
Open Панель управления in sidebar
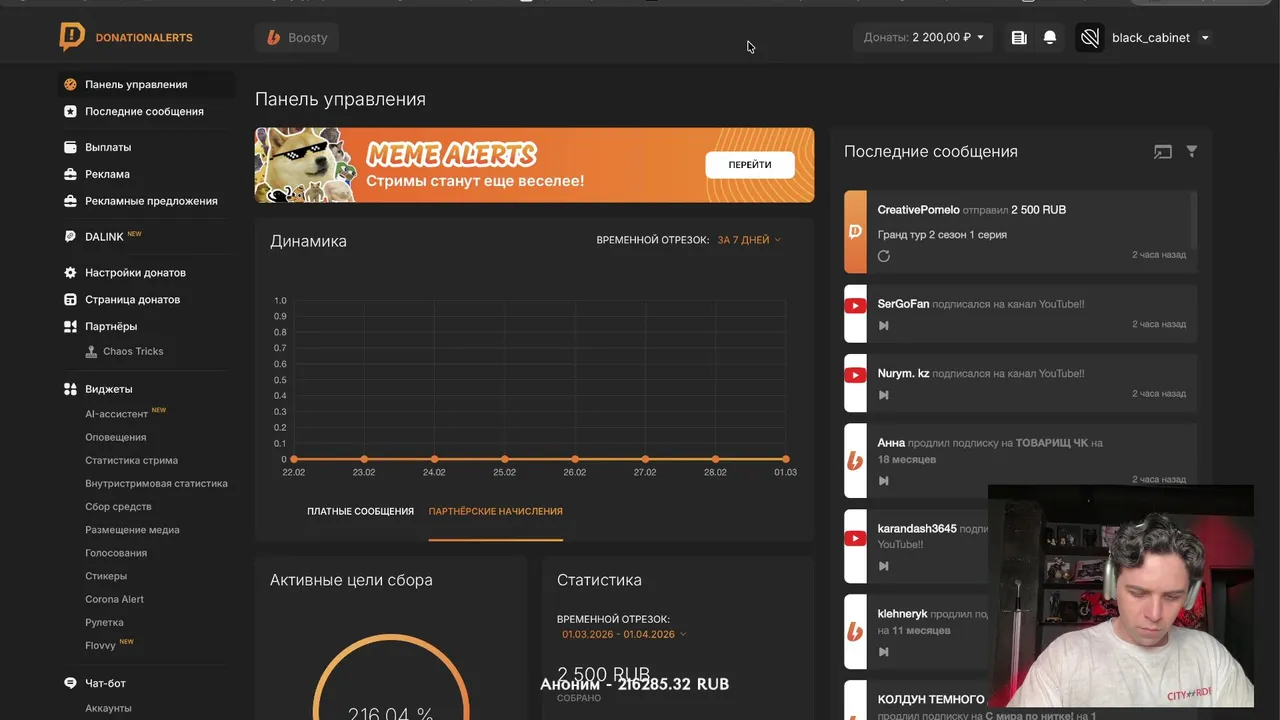point(136,84)
